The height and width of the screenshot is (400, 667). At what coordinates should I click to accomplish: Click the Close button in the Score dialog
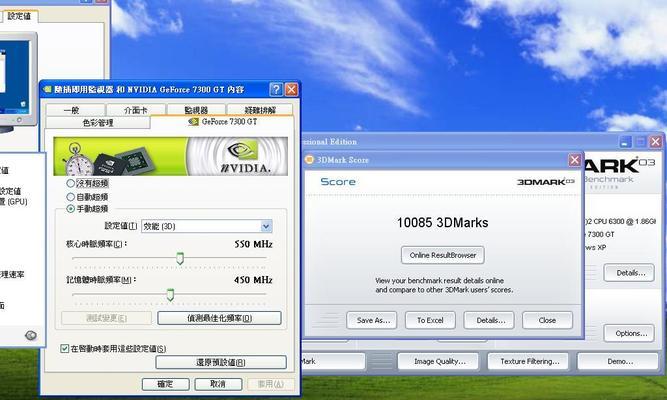point(547,320)
